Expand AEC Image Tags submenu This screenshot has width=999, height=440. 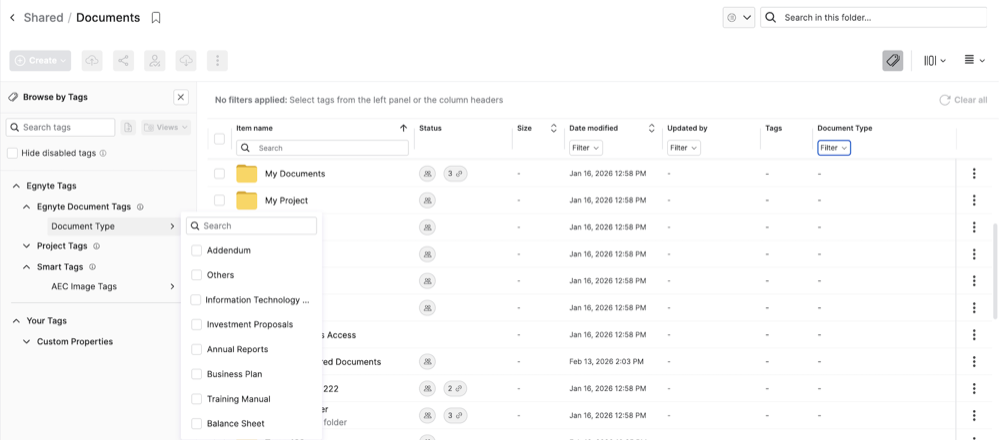click(172, 287)
